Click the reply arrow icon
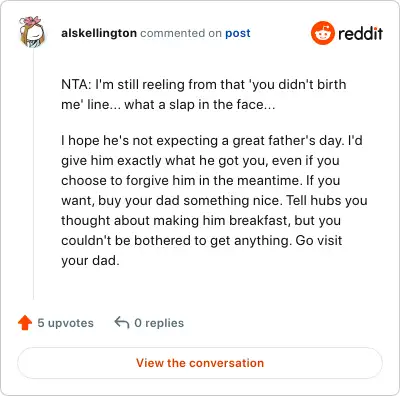The width and height of the screenshot is (400, 396). click(x=122, y=322)
